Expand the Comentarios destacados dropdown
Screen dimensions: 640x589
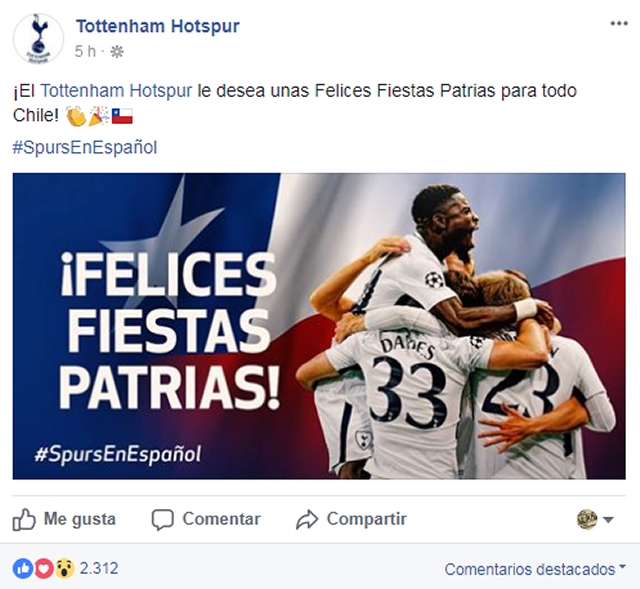(535, 569)
